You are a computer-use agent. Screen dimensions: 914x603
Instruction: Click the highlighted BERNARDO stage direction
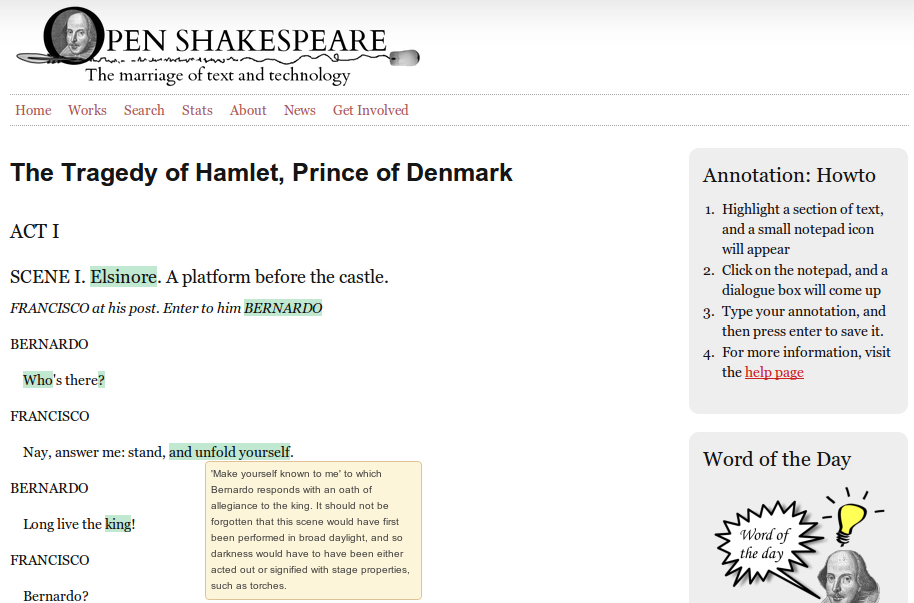pyautogui.click(x=283, y=308)
